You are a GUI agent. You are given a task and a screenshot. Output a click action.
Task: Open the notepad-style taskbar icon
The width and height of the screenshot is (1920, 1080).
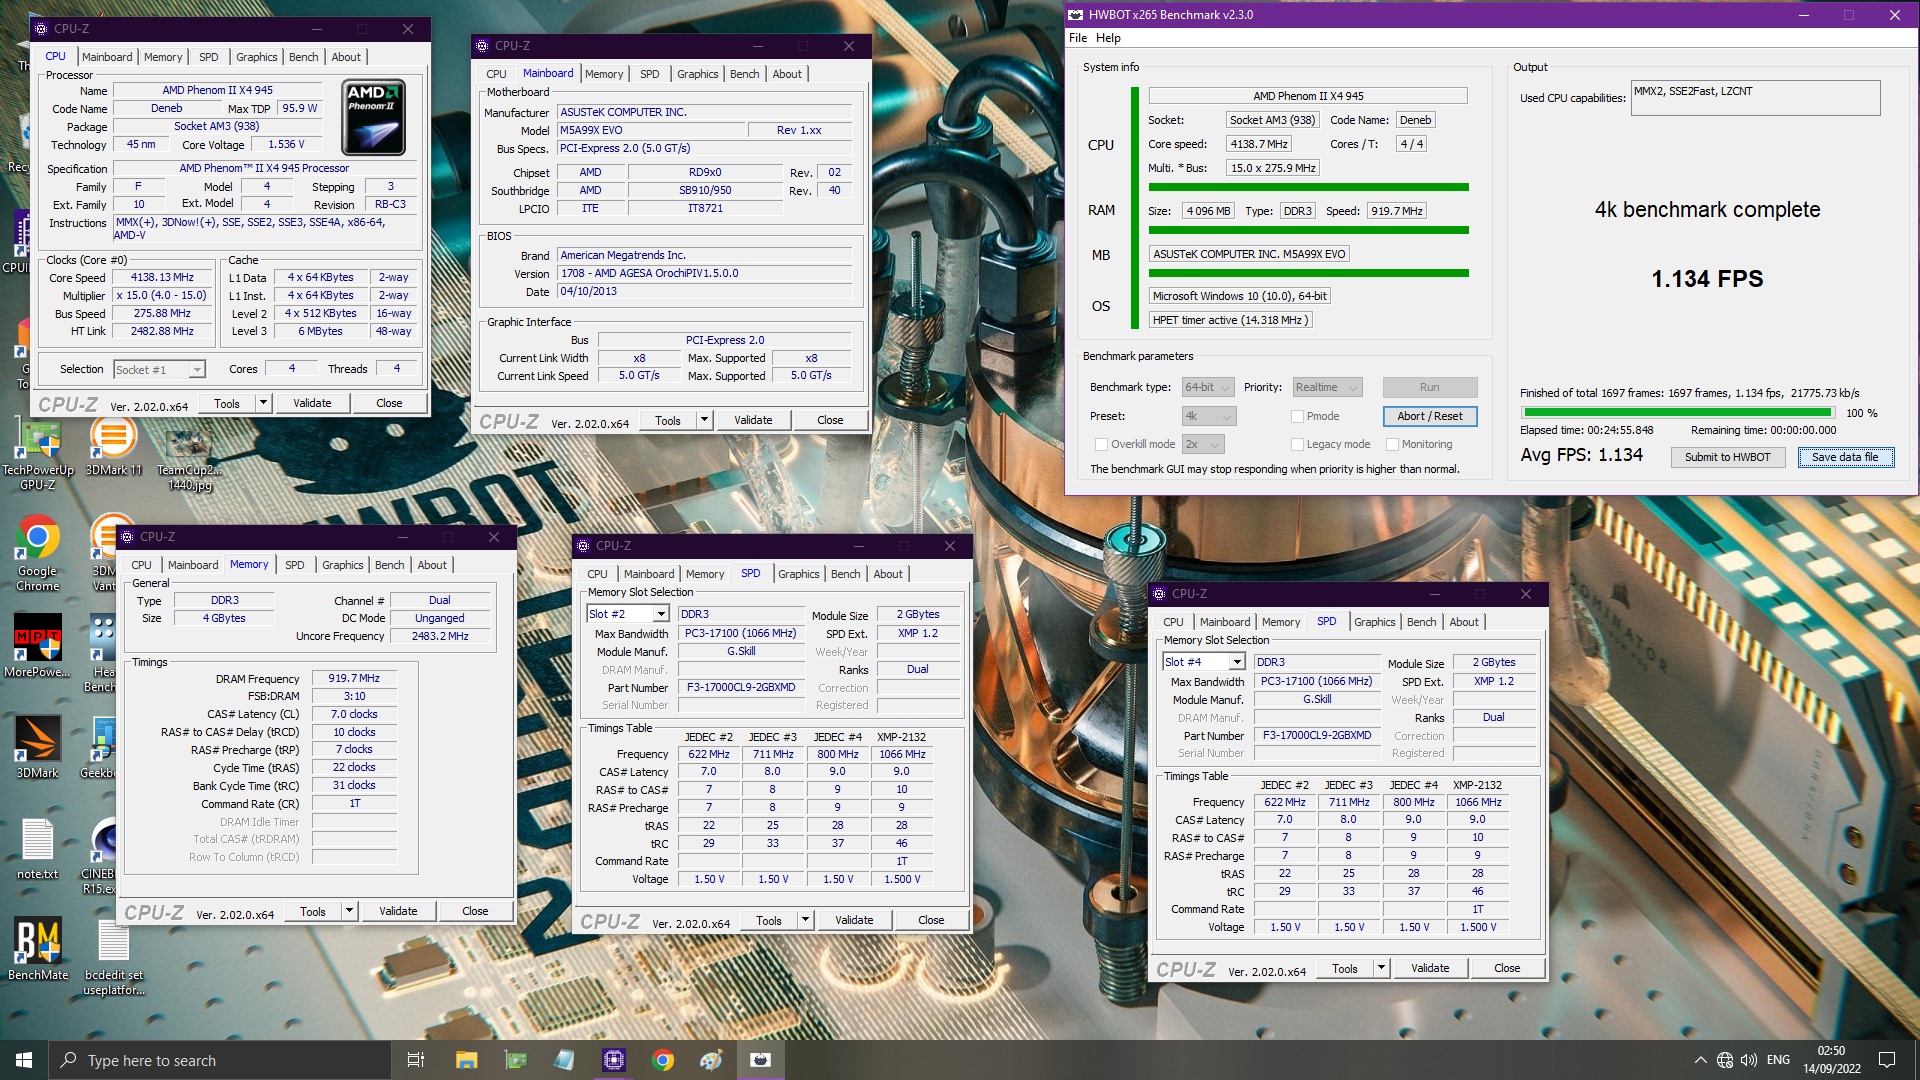pyautogui.click(x=564, y=1060)
